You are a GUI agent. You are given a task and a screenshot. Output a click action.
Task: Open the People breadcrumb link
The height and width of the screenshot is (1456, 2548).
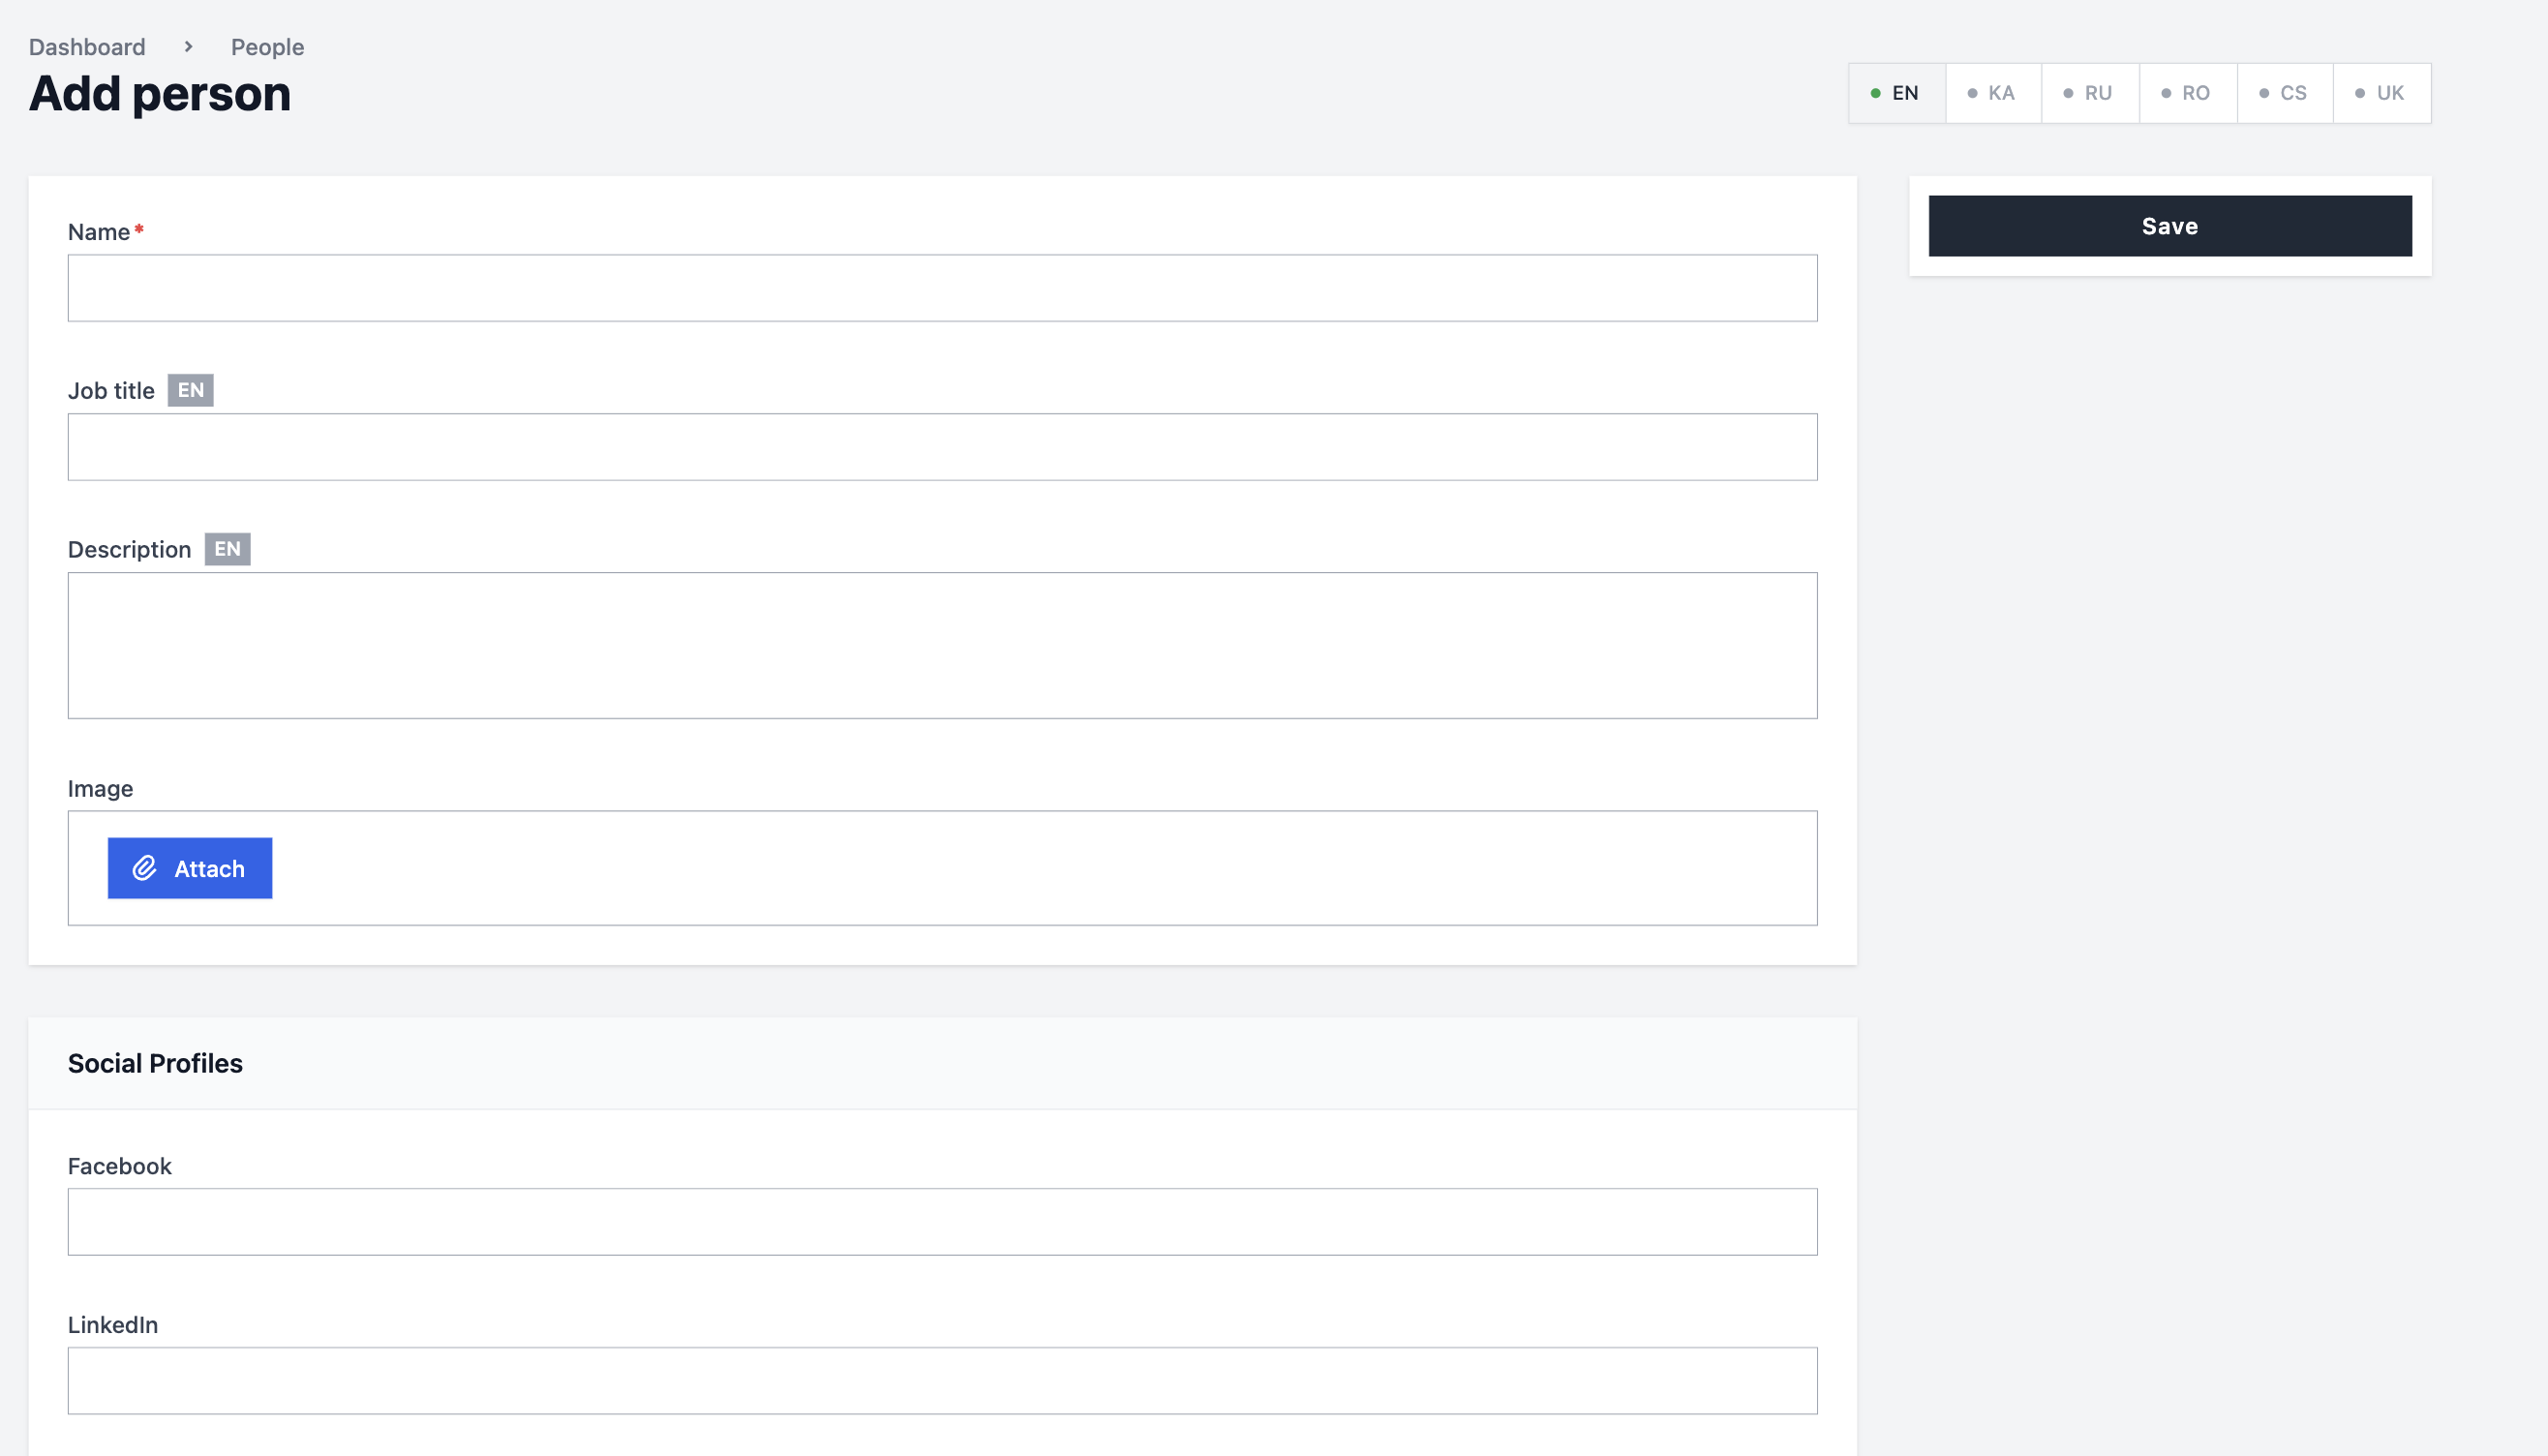click(267, 47)
